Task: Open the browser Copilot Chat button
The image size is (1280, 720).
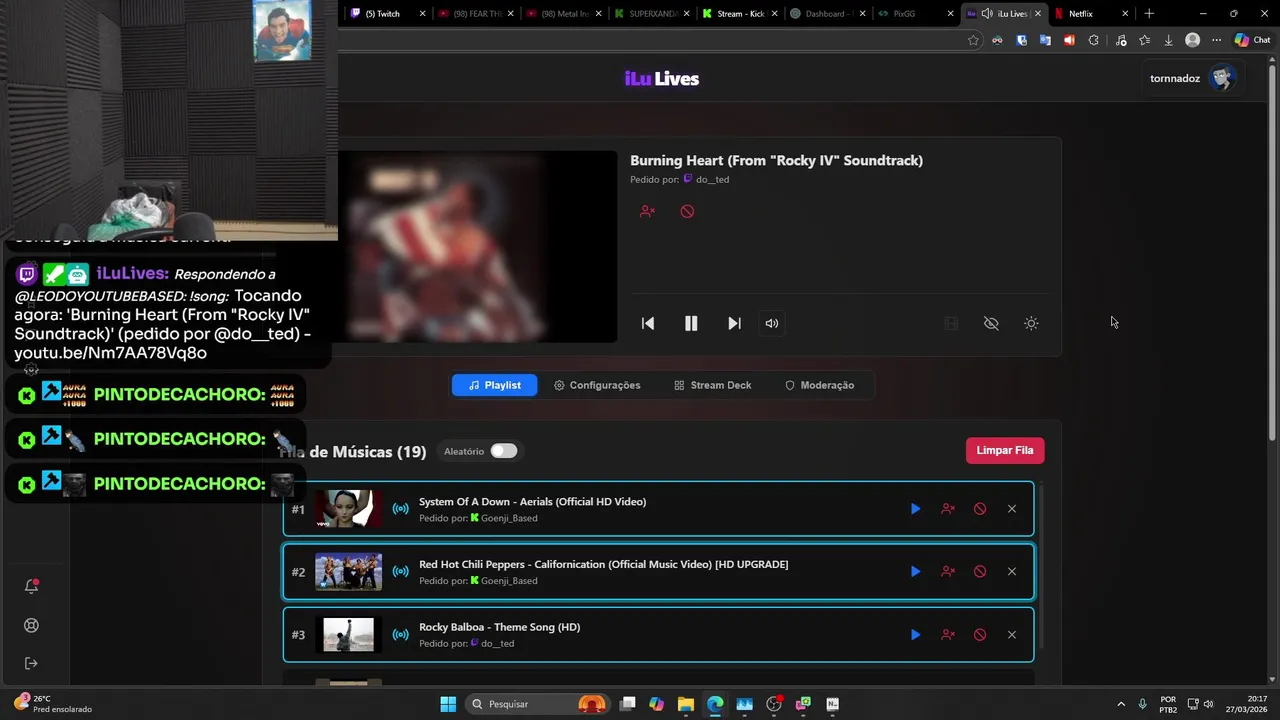Action: tap(1252, 40)
